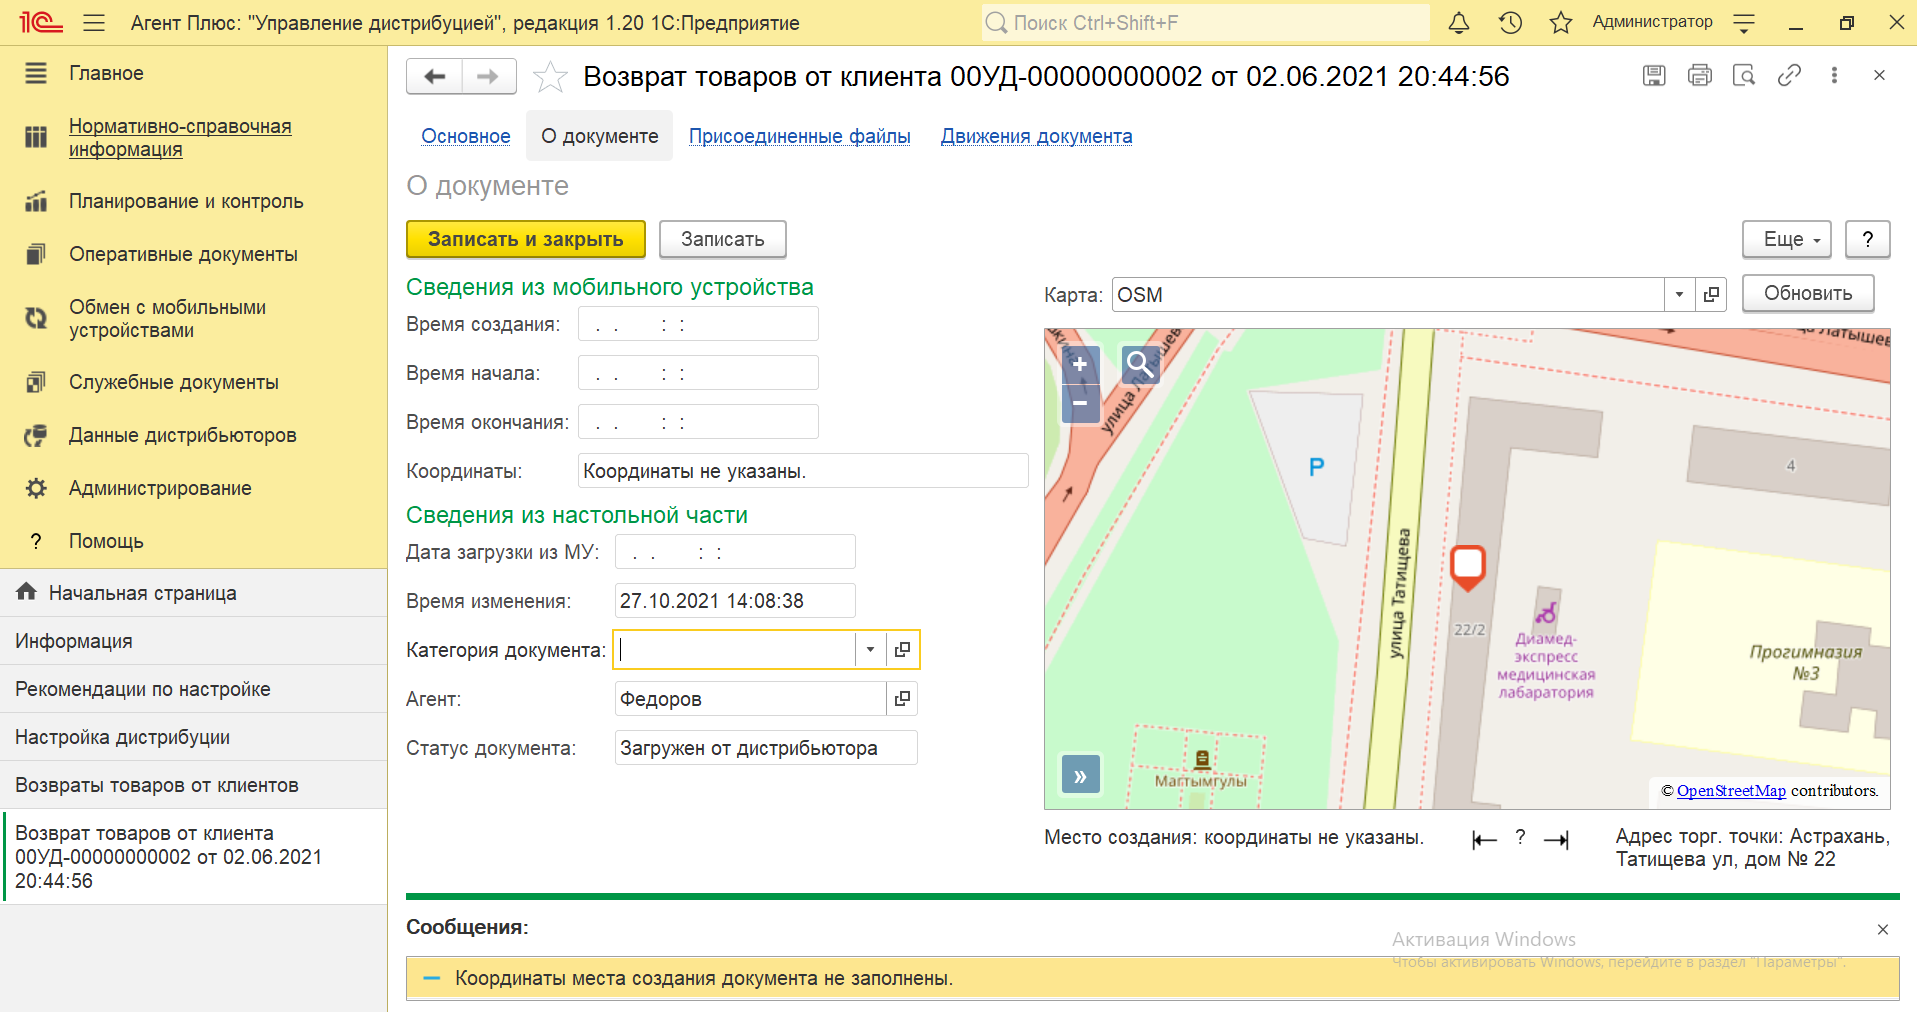The image size is (1917, 1012).
Task: Open the Администрирование section
Action: [x=193, y=488]
